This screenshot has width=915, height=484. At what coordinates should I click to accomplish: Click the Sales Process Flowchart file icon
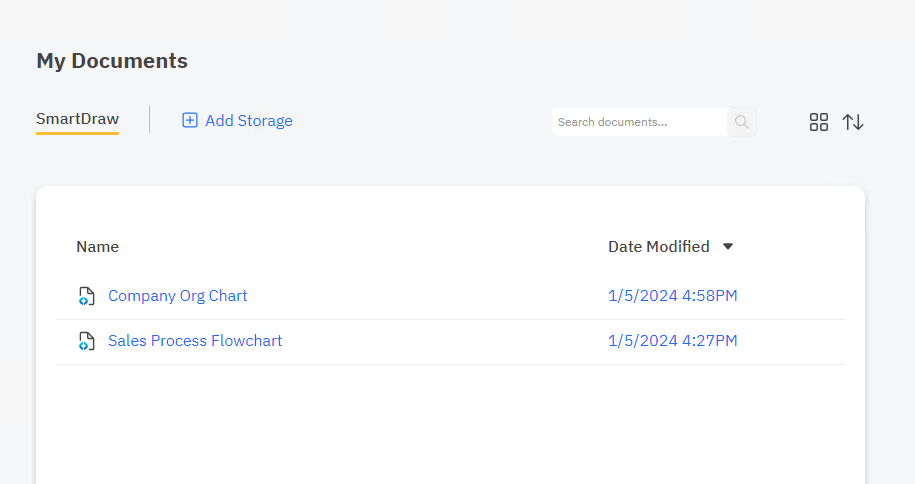(x=87, y=341)
